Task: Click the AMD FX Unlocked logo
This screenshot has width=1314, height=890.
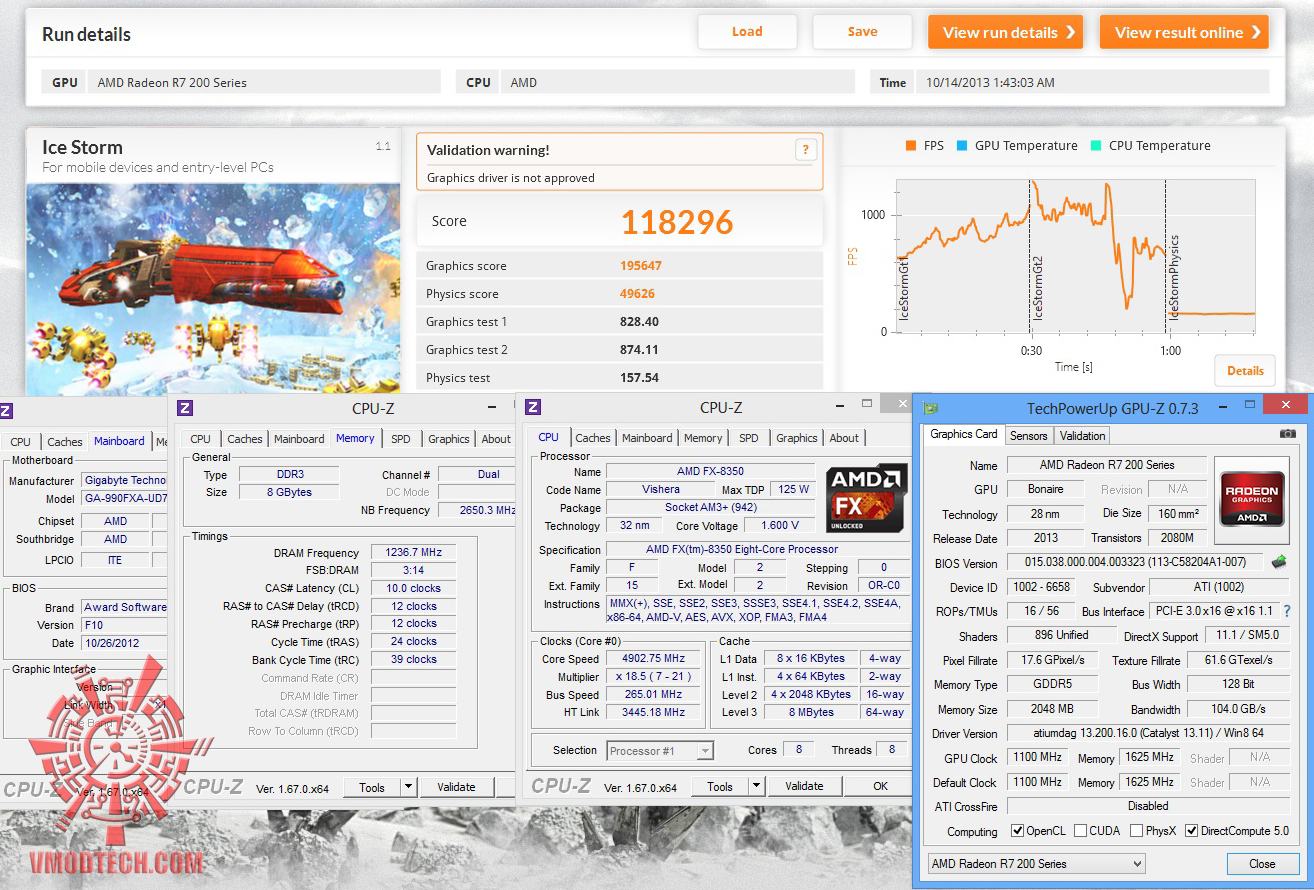Action: (867, 497)
